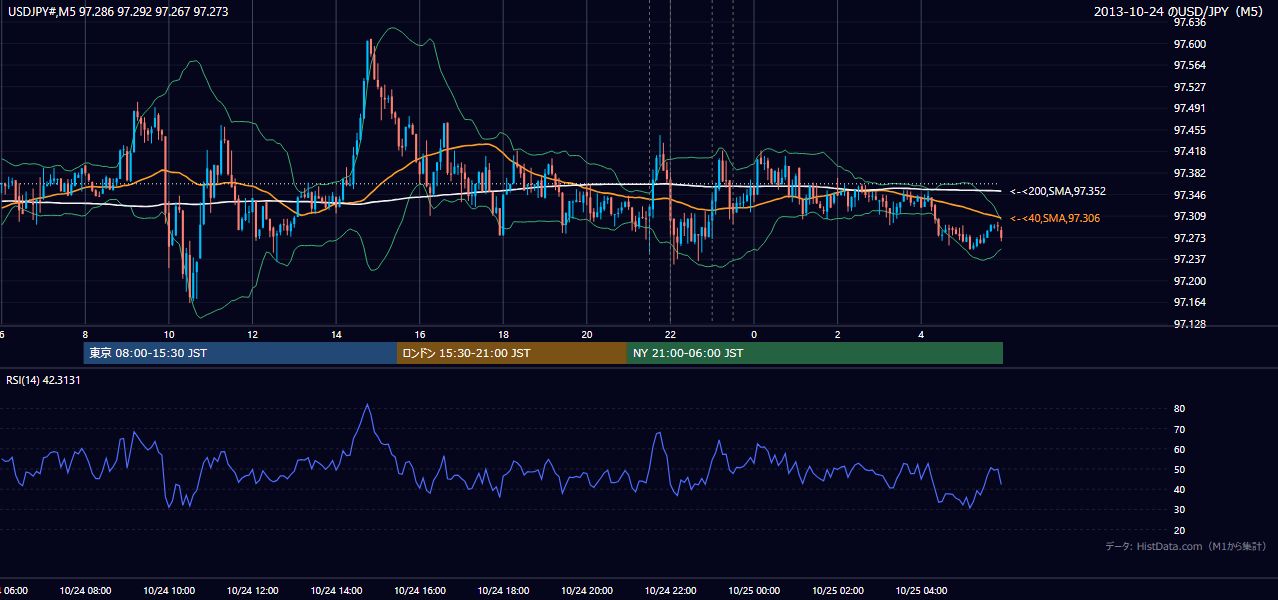
Task: Click hour tick 2 under the price chart
Action: coord(838,335)
